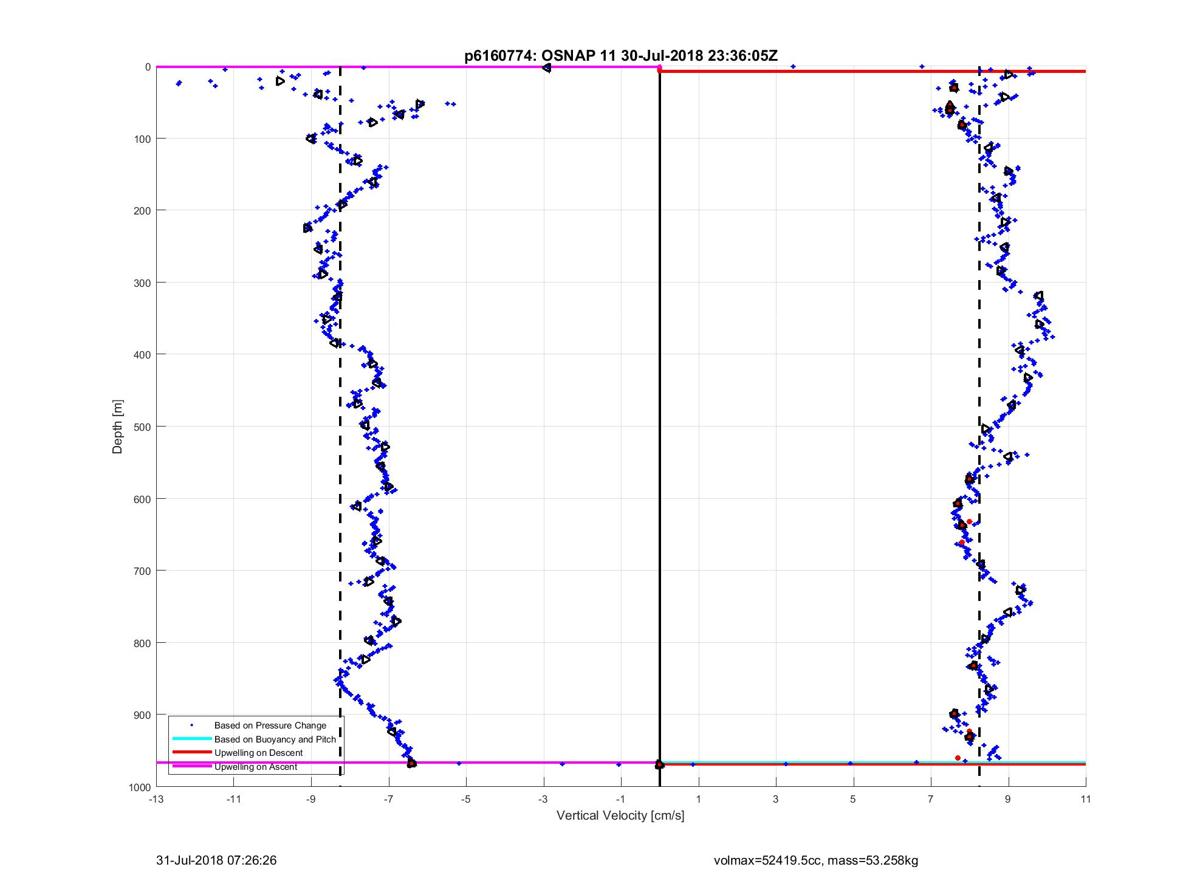The image size is (1200, 885).
Task: Click the depth tick label '300'
Action: [142, 283]
